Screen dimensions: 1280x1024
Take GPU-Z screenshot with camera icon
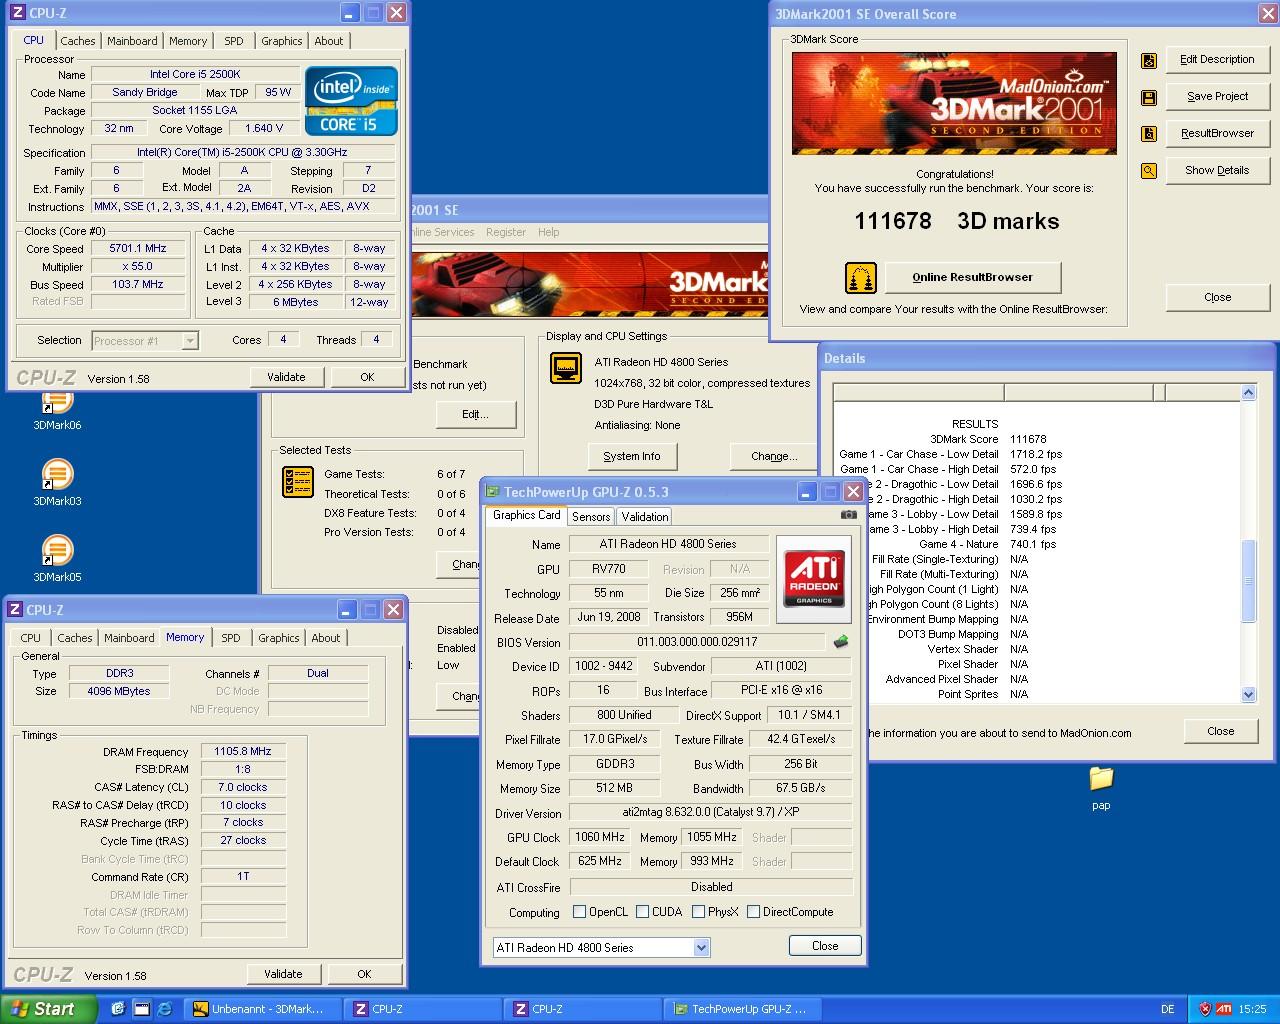click(x=848, y=515)
